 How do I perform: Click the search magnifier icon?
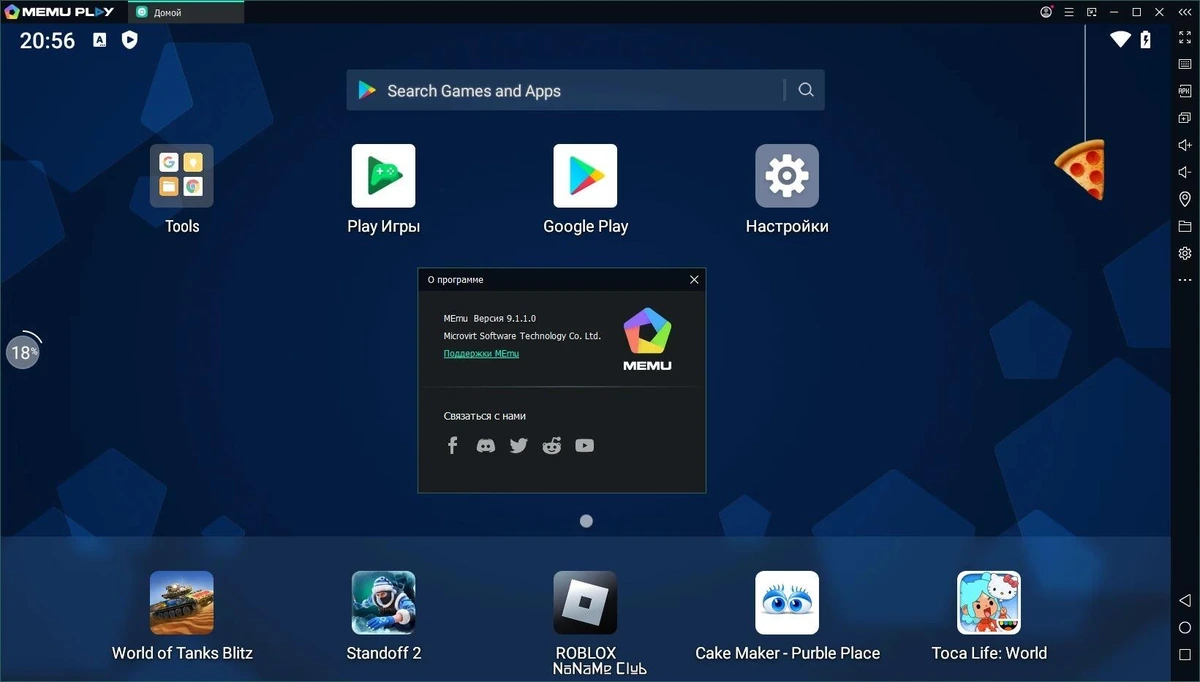click(x=806, y=90)
